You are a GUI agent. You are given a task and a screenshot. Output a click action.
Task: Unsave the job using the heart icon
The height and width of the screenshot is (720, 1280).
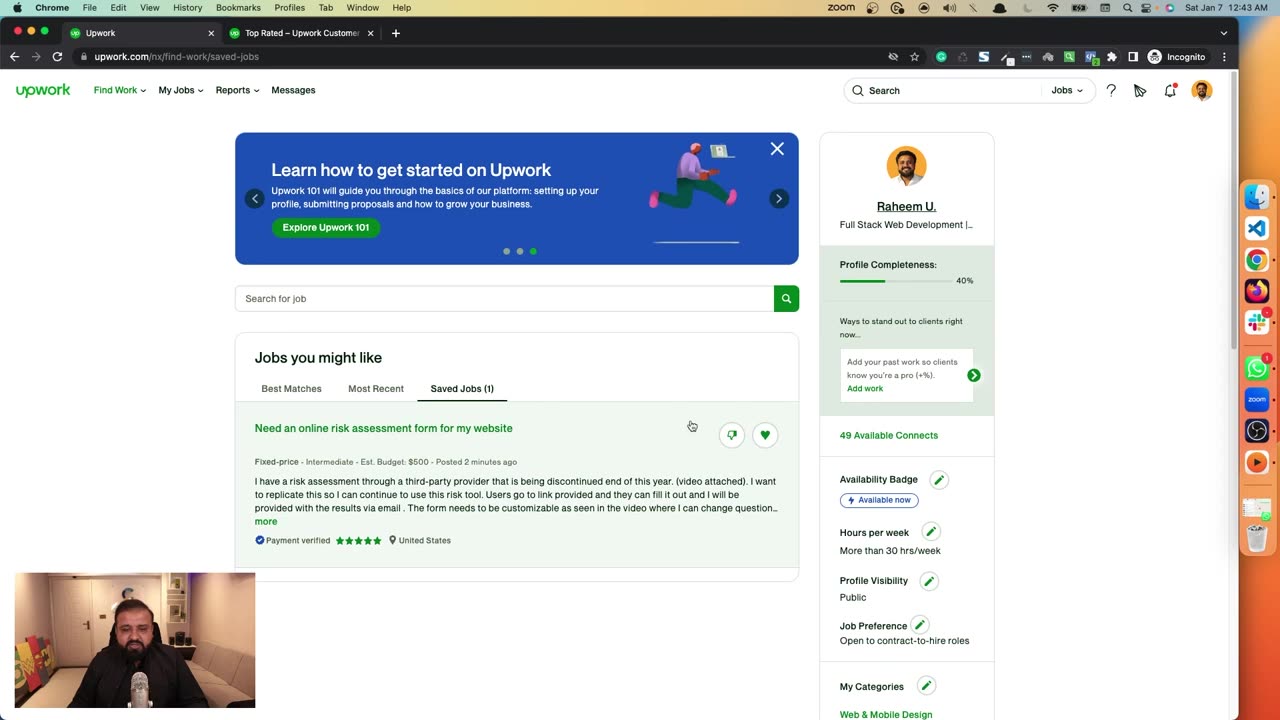point(765,435)
